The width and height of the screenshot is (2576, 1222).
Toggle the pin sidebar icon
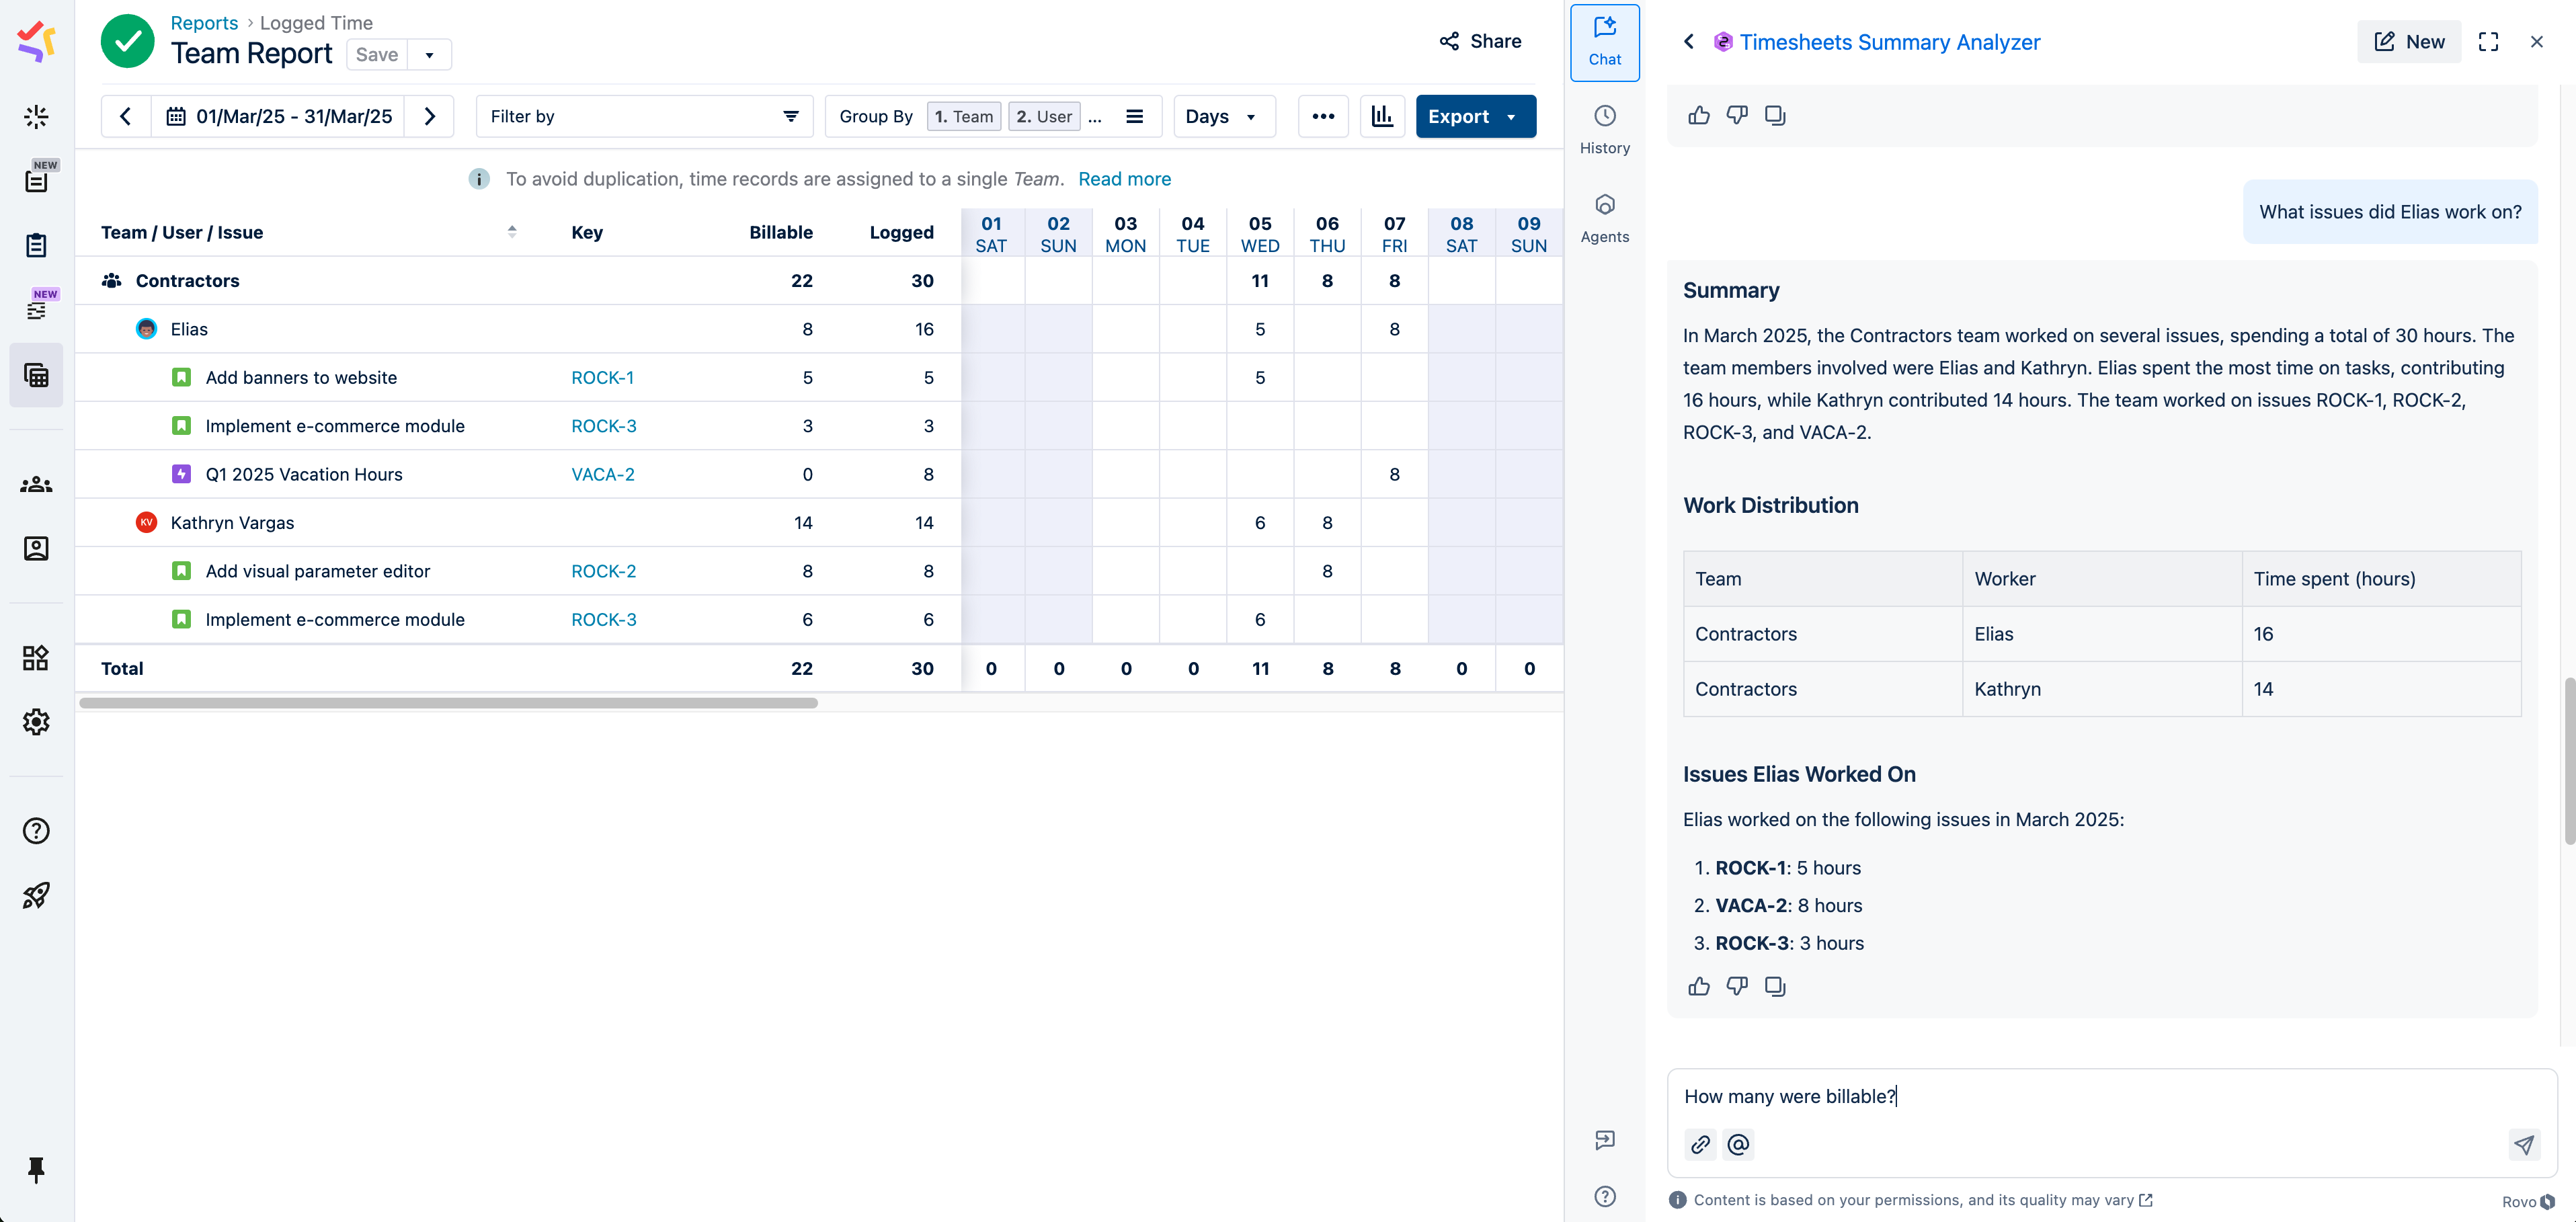[36, 1169]
